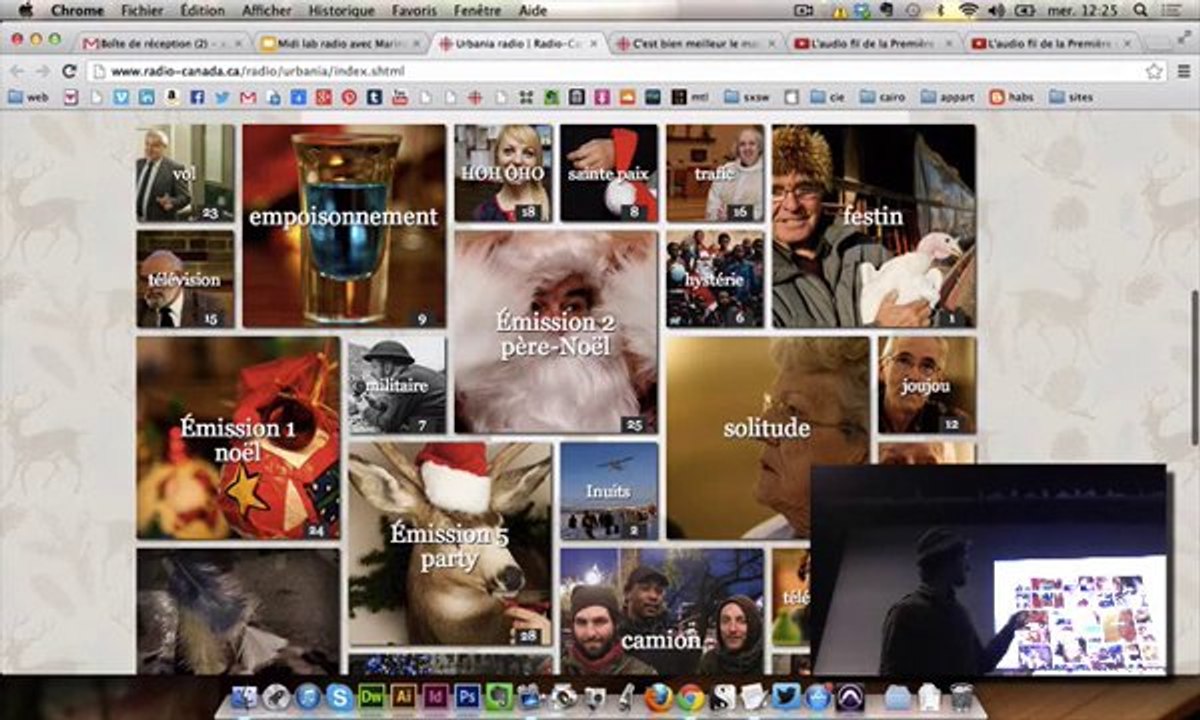1200x720 pixels.
Task: Open iTunes from the dock
Action: (x=308, y=697)
